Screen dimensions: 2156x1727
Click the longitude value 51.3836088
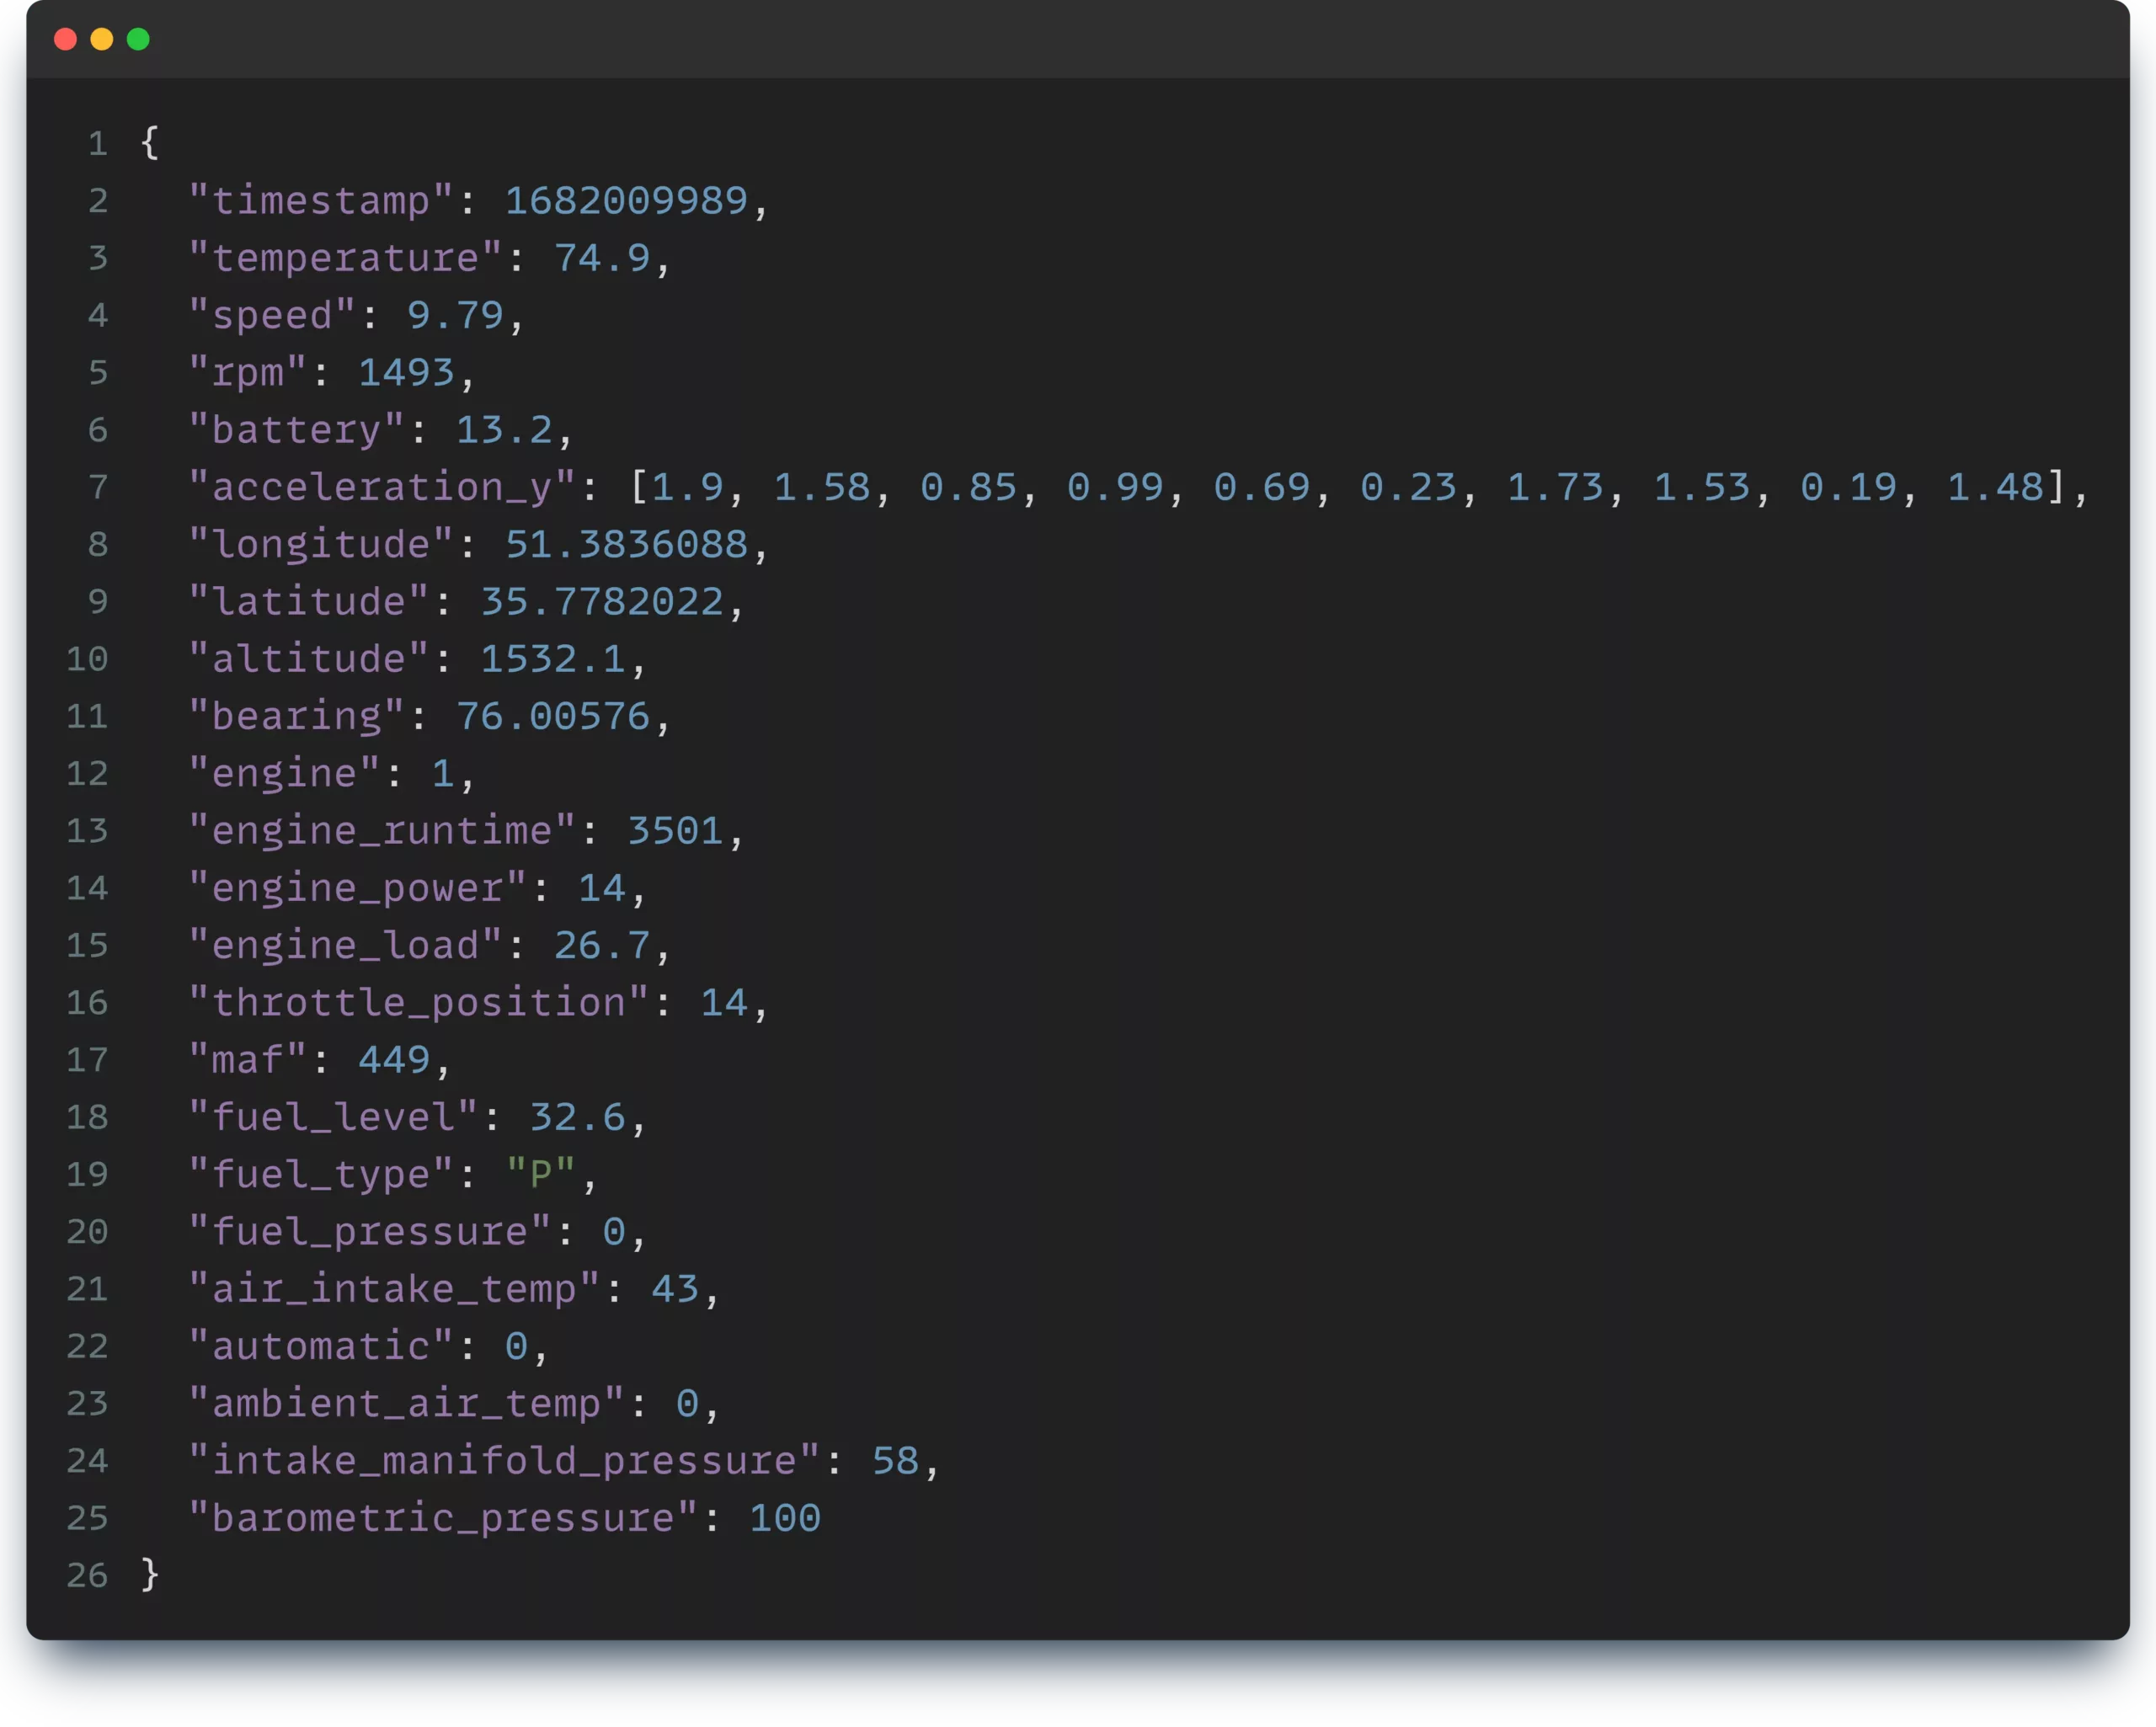tap(626, 544)
